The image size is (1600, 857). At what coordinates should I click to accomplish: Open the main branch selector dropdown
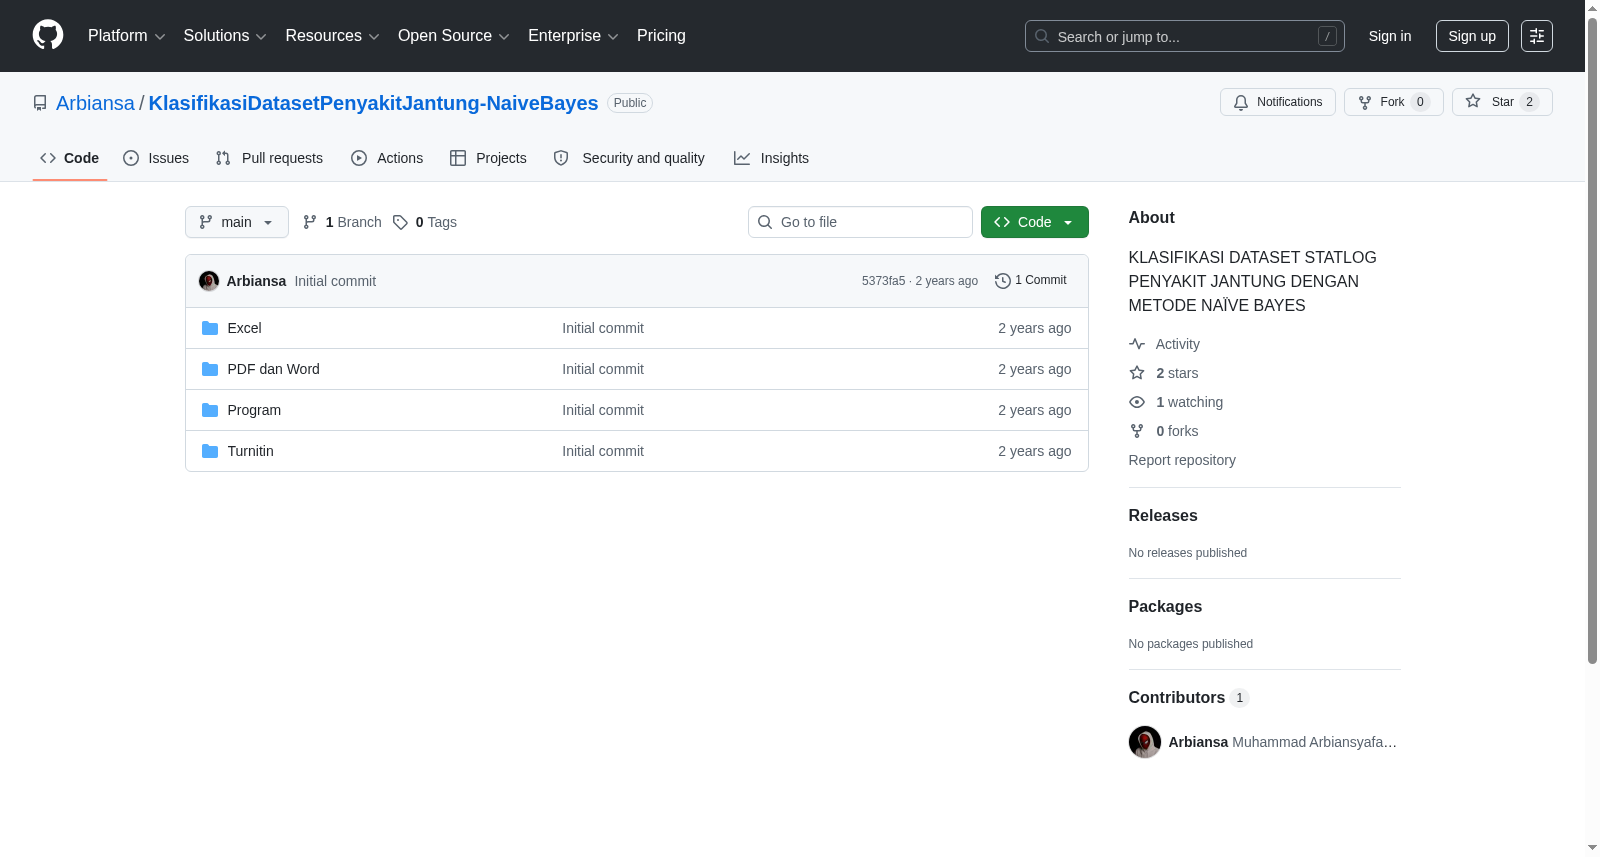(237, 222)
